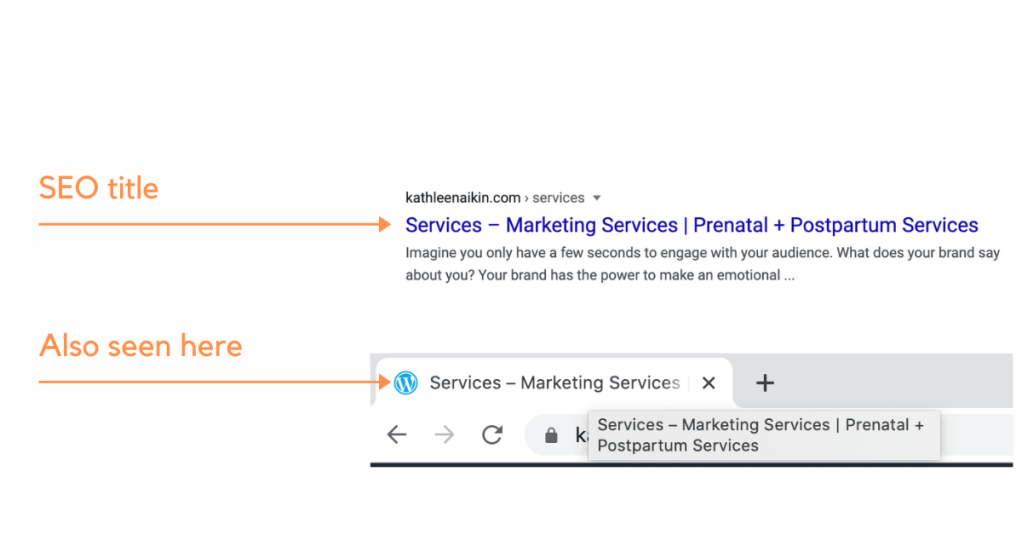The height and width of the screenshot is (535, 1022).
Task: Click the WordPress favicon in the browser tab
Action: [x=406, y=382]
